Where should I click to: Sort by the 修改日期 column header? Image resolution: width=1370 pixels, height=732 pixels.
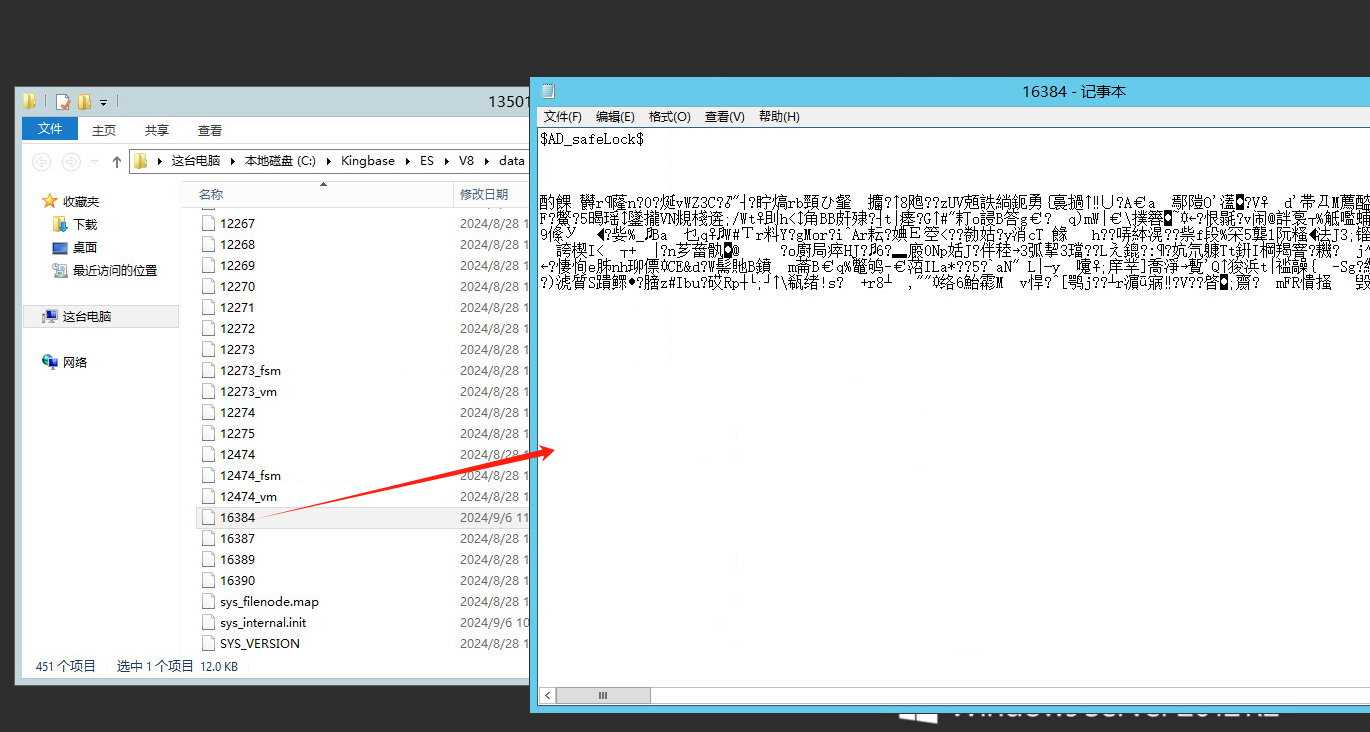click(491, 194)
